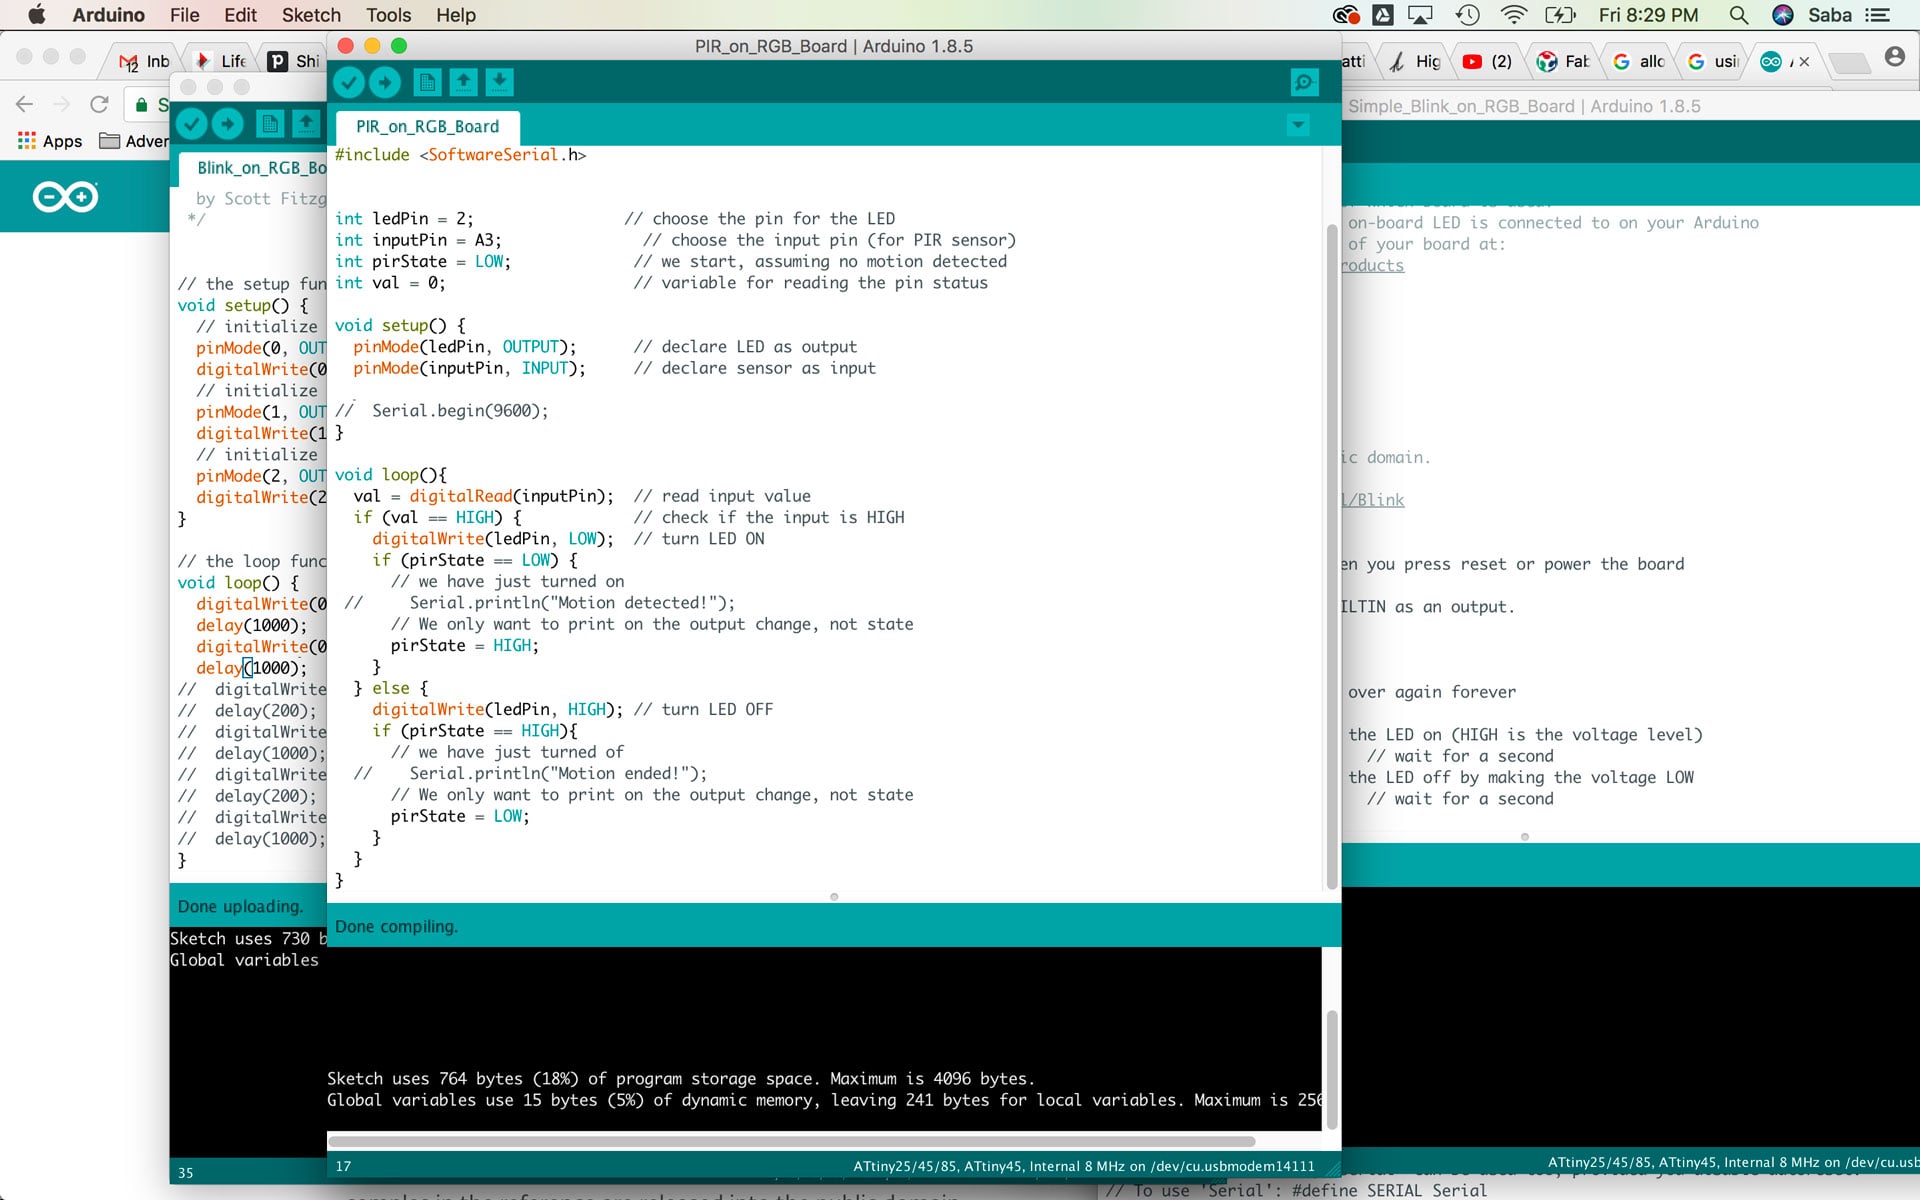Click New sketch icon in PIR_on_RGB_Board window
Viewport: 1920px width, 1200px height.
[x=427, y=83]
